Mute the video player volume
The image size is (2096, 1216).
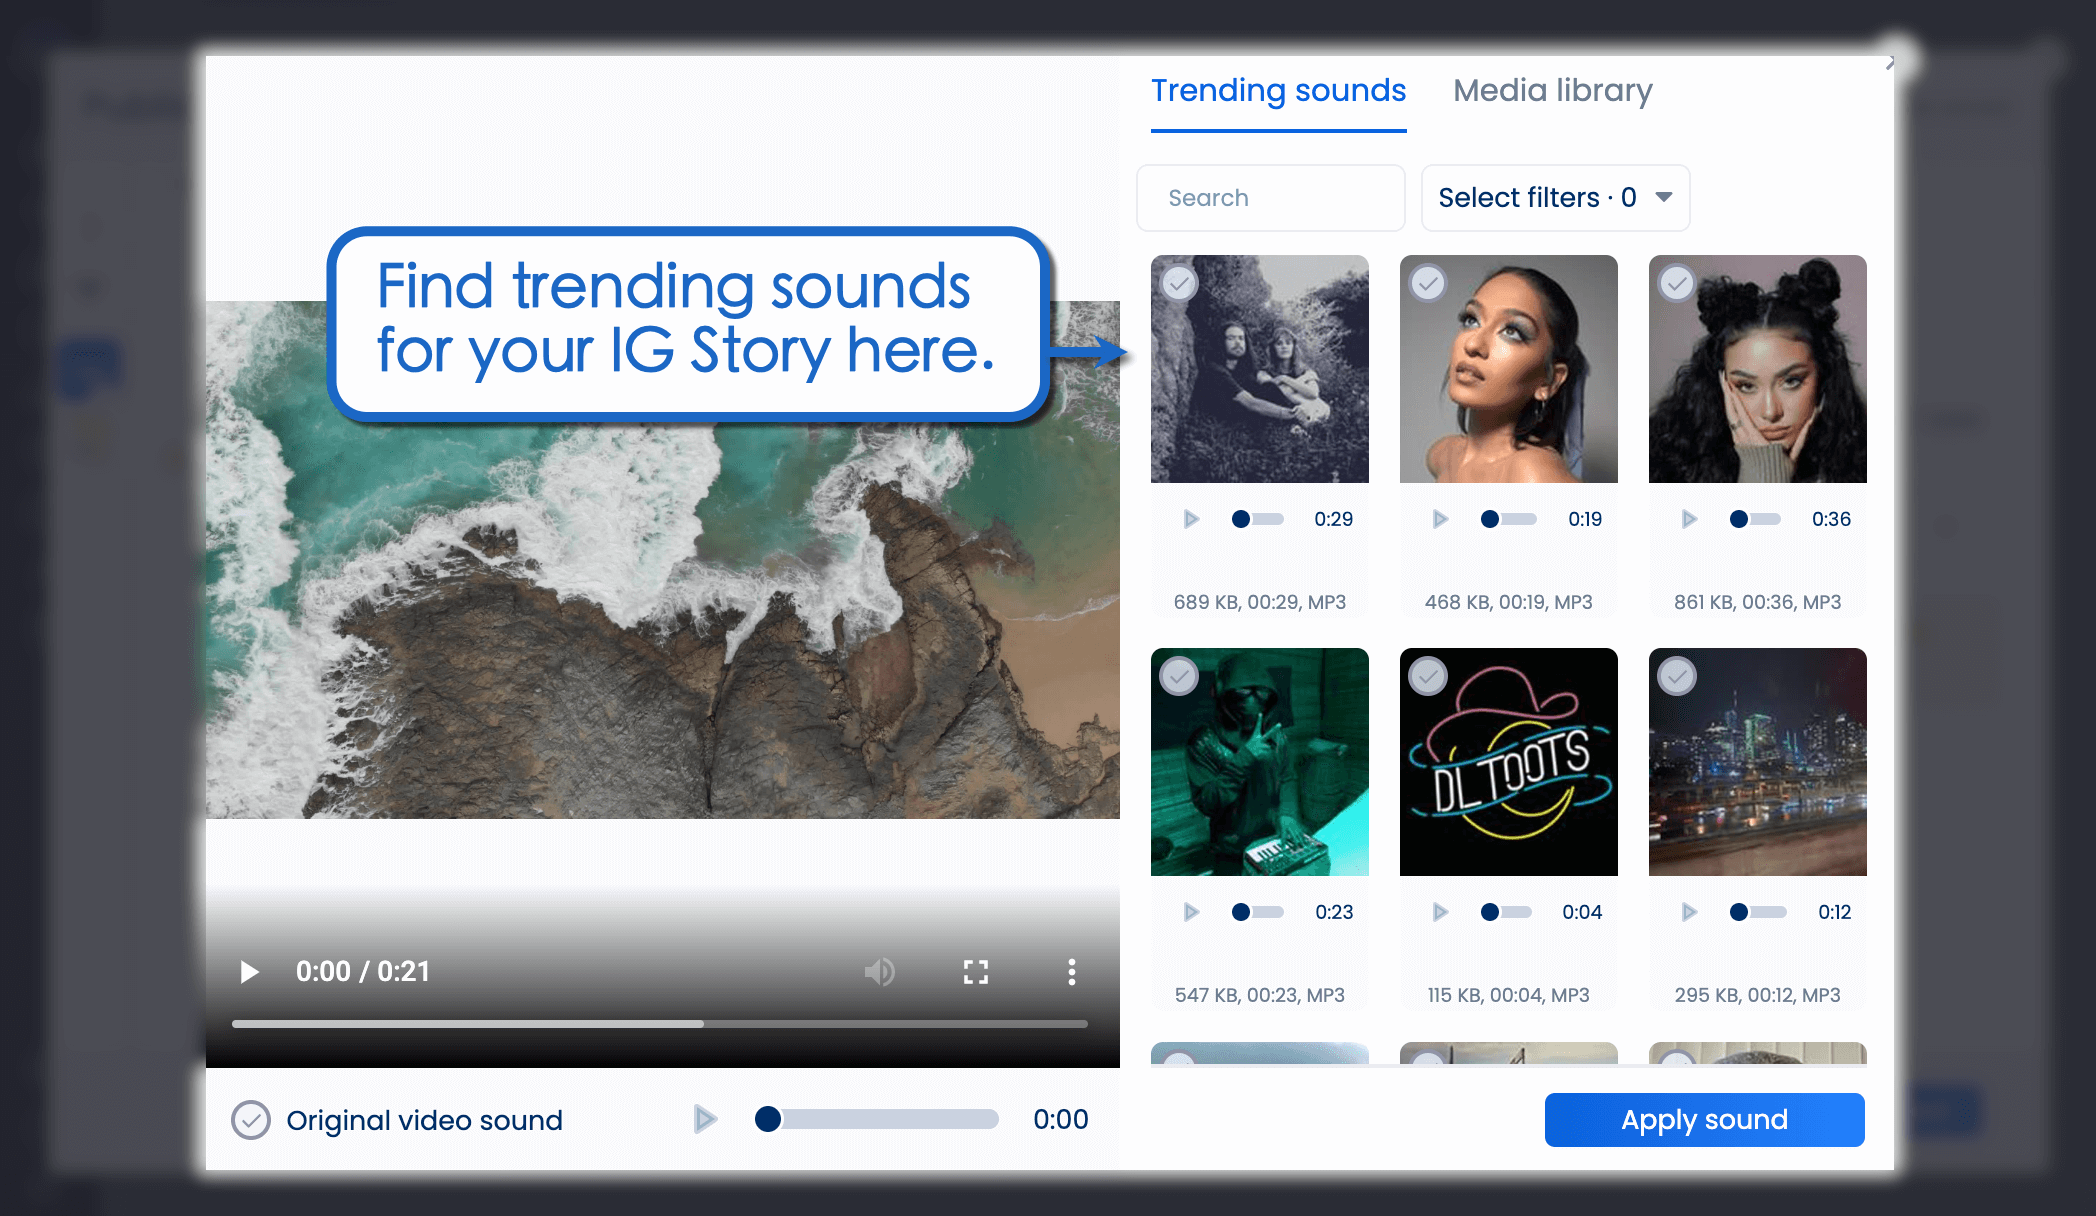880,971
